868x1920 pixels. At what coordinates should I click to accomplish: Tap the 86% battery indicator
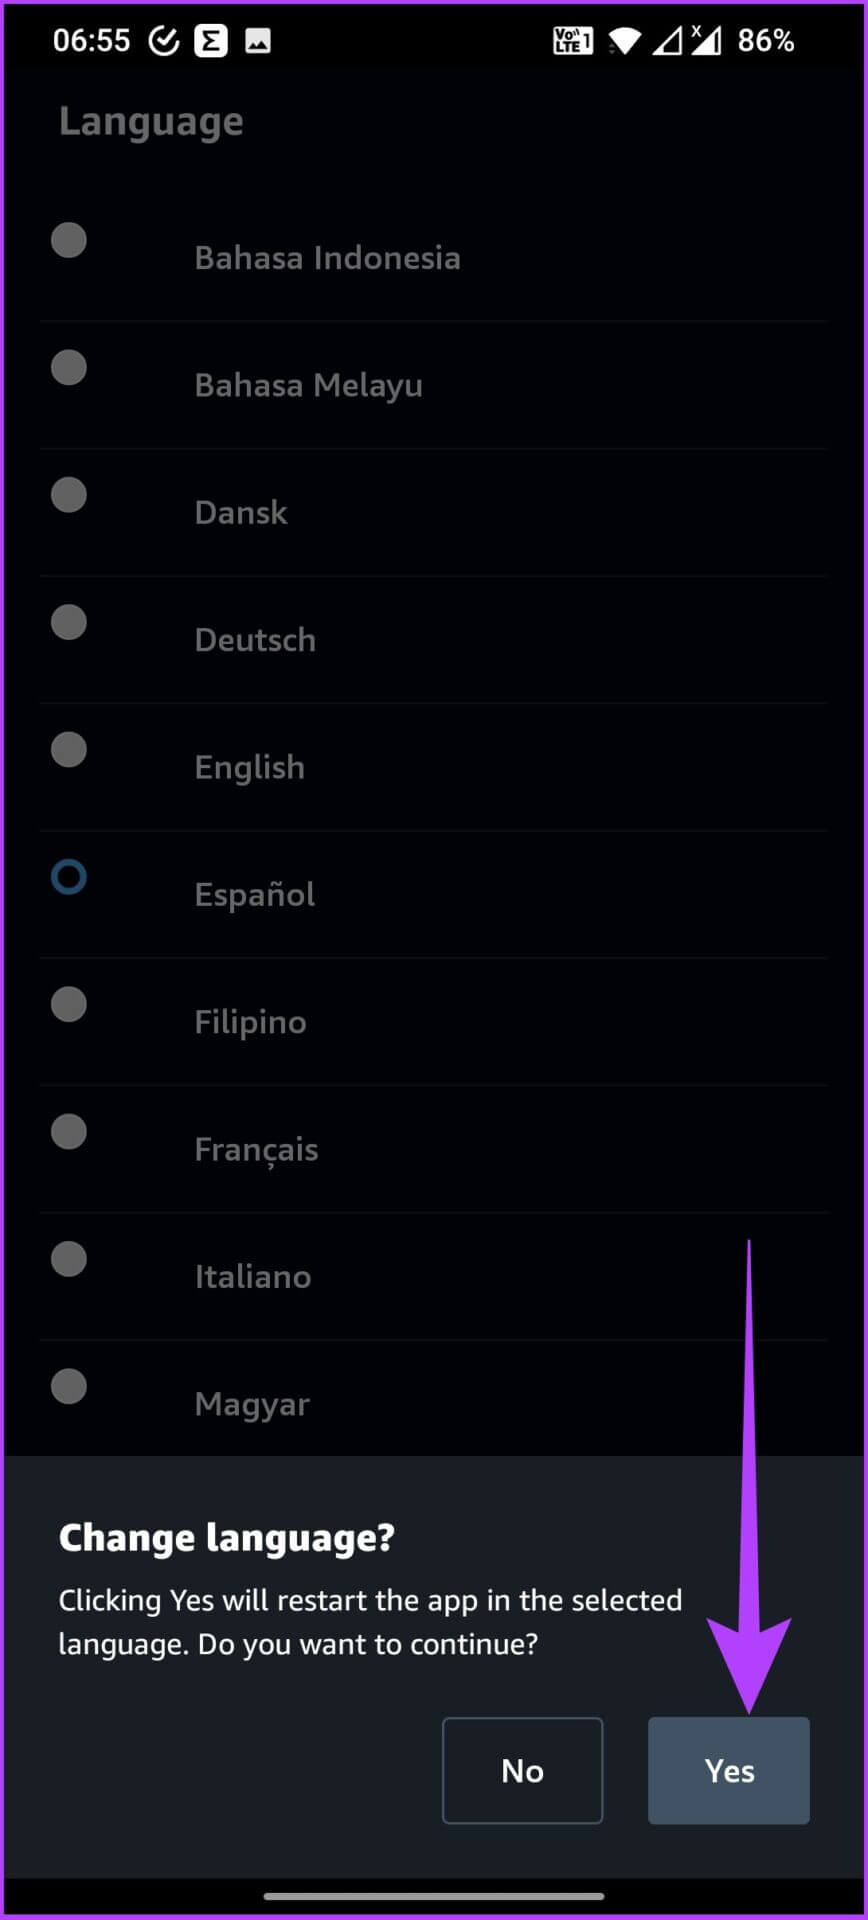[765, 41]
